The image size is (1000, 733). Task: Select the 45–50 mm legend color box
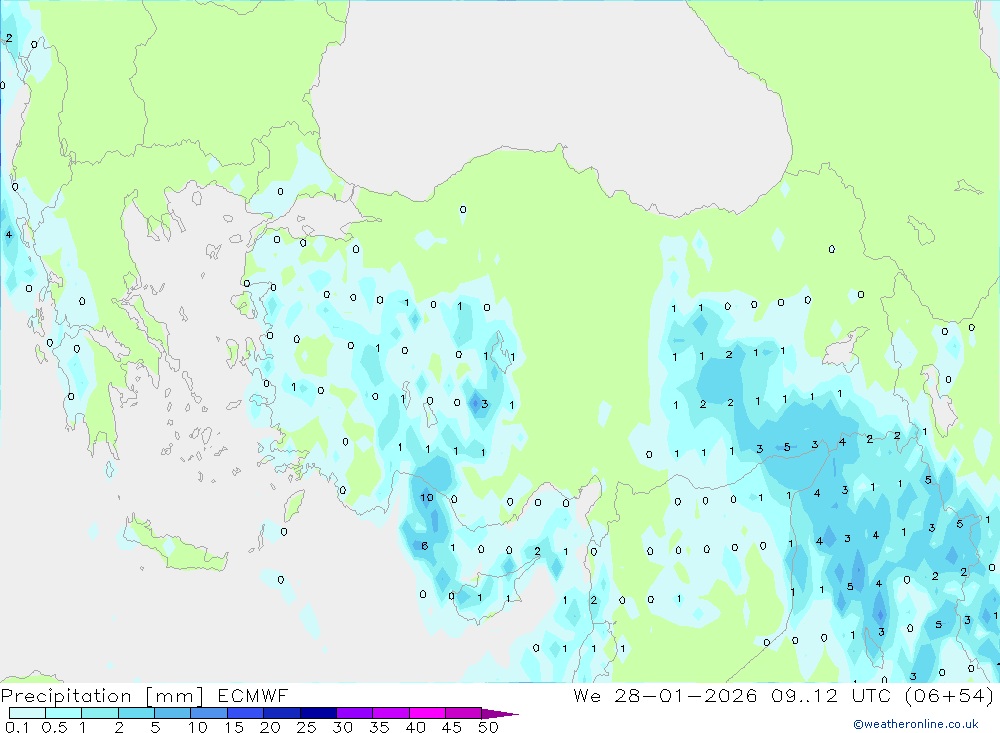coord(464,713)
